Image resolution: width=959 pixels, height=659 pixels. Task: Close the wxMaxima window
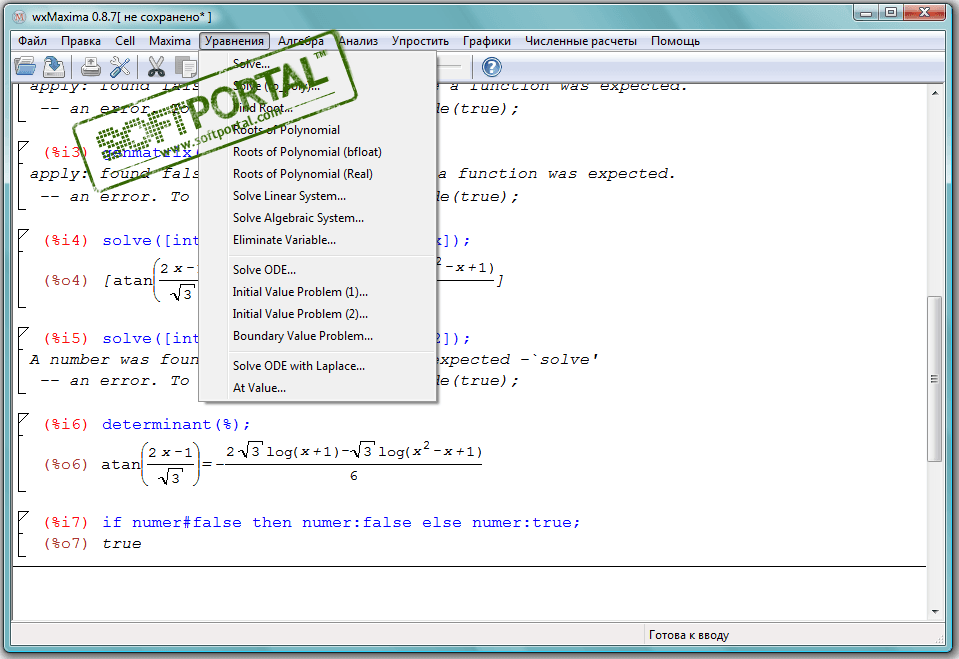tap(925, 13)
